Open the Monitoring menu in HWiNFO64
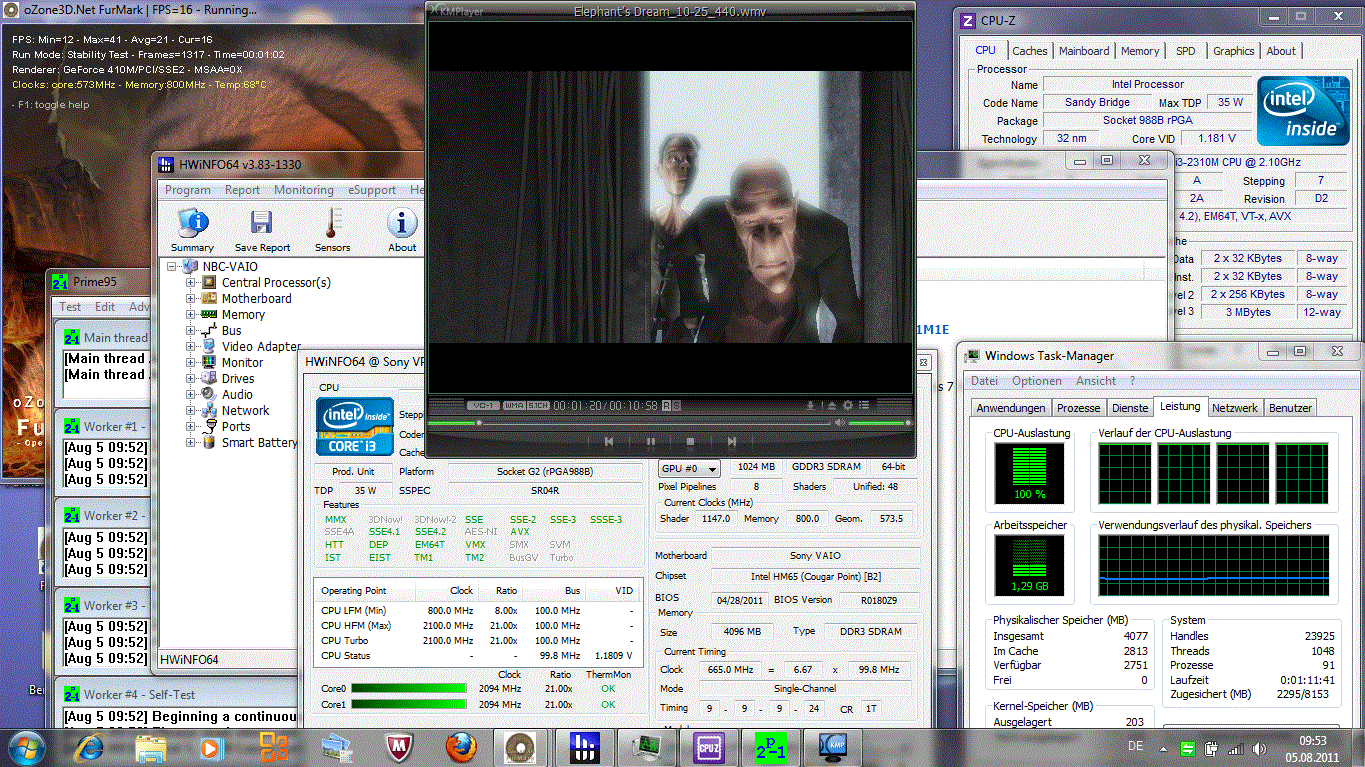Image resolution: width=1365 pixels, height=767 pixels. coord(303,190)
